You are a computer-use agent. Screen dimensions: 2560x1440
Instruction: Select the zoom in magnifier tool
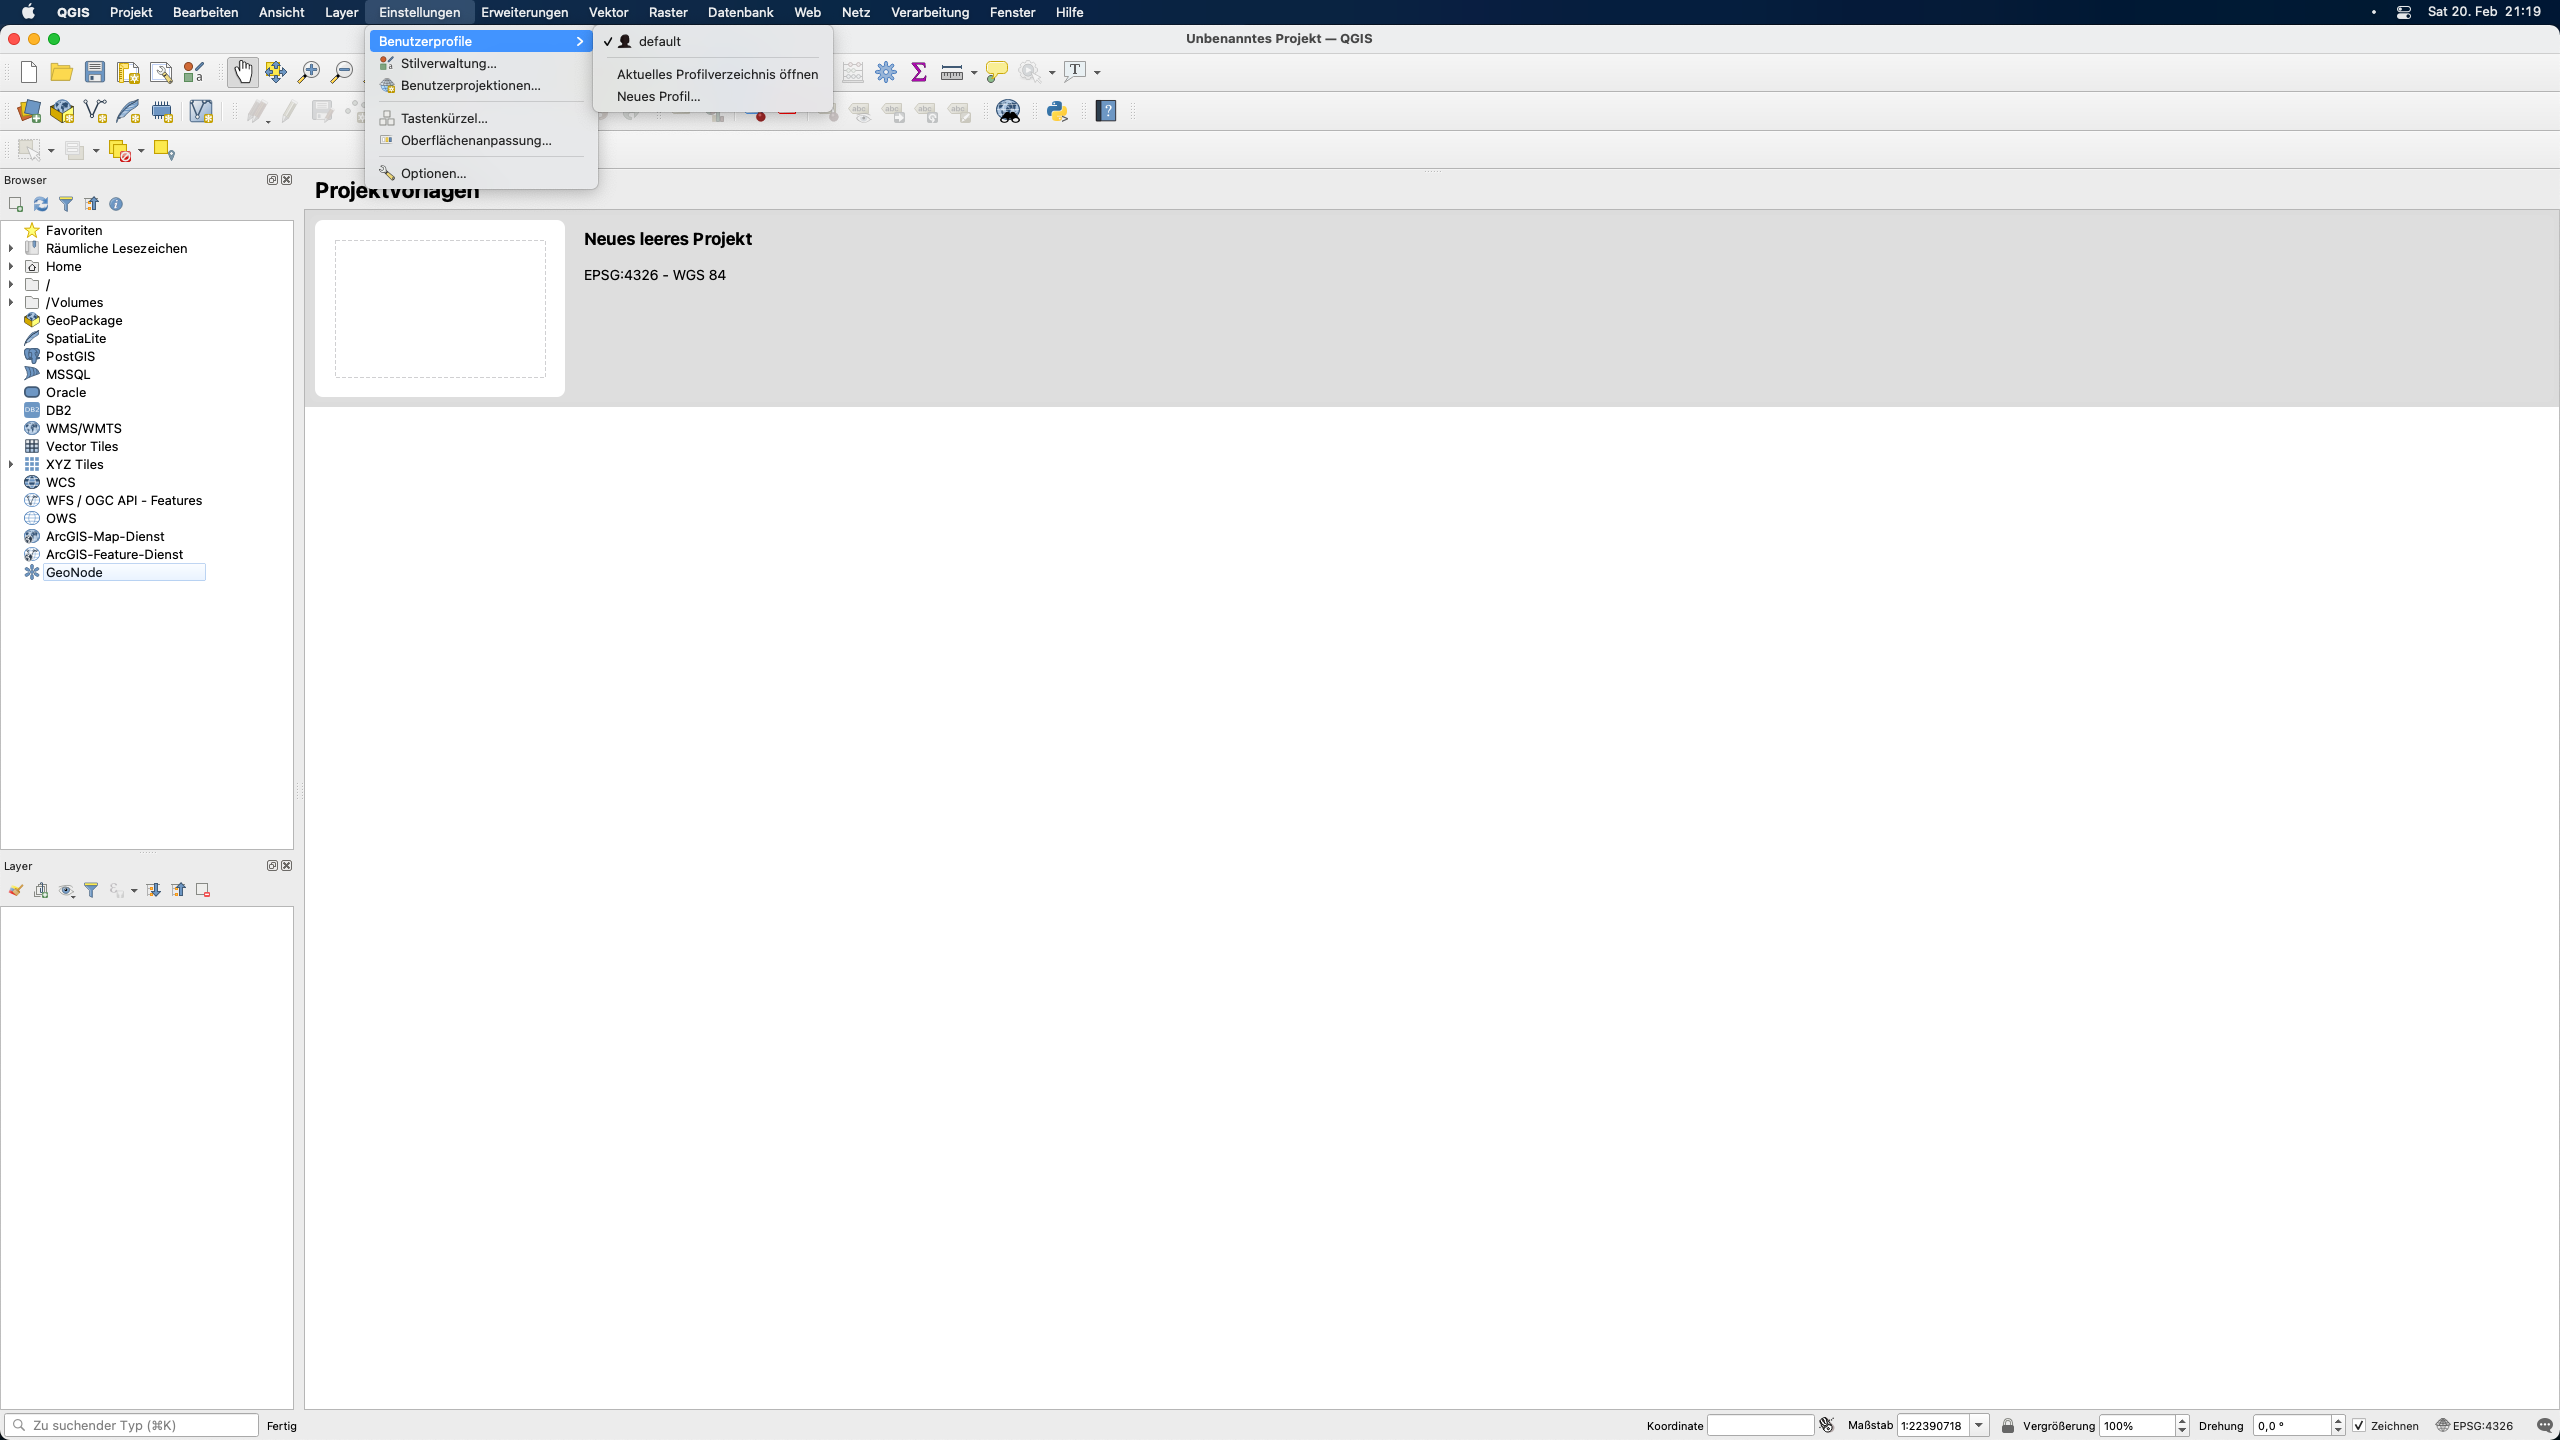coord(309,72)
